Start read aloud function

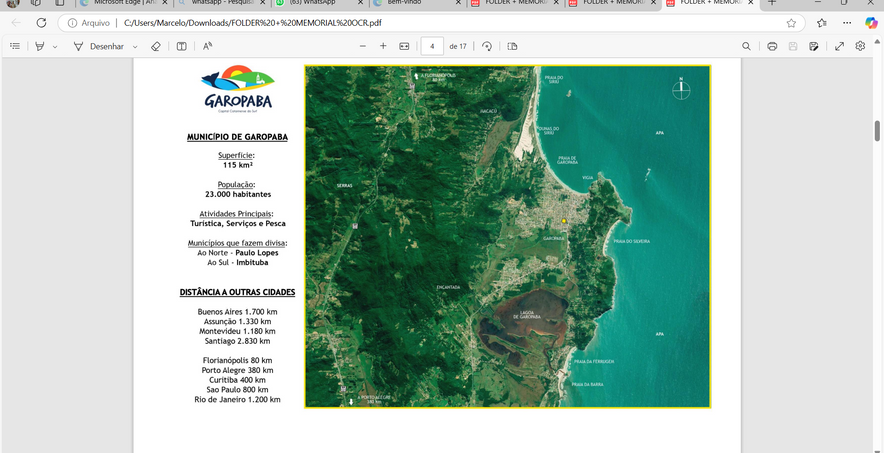207,46
